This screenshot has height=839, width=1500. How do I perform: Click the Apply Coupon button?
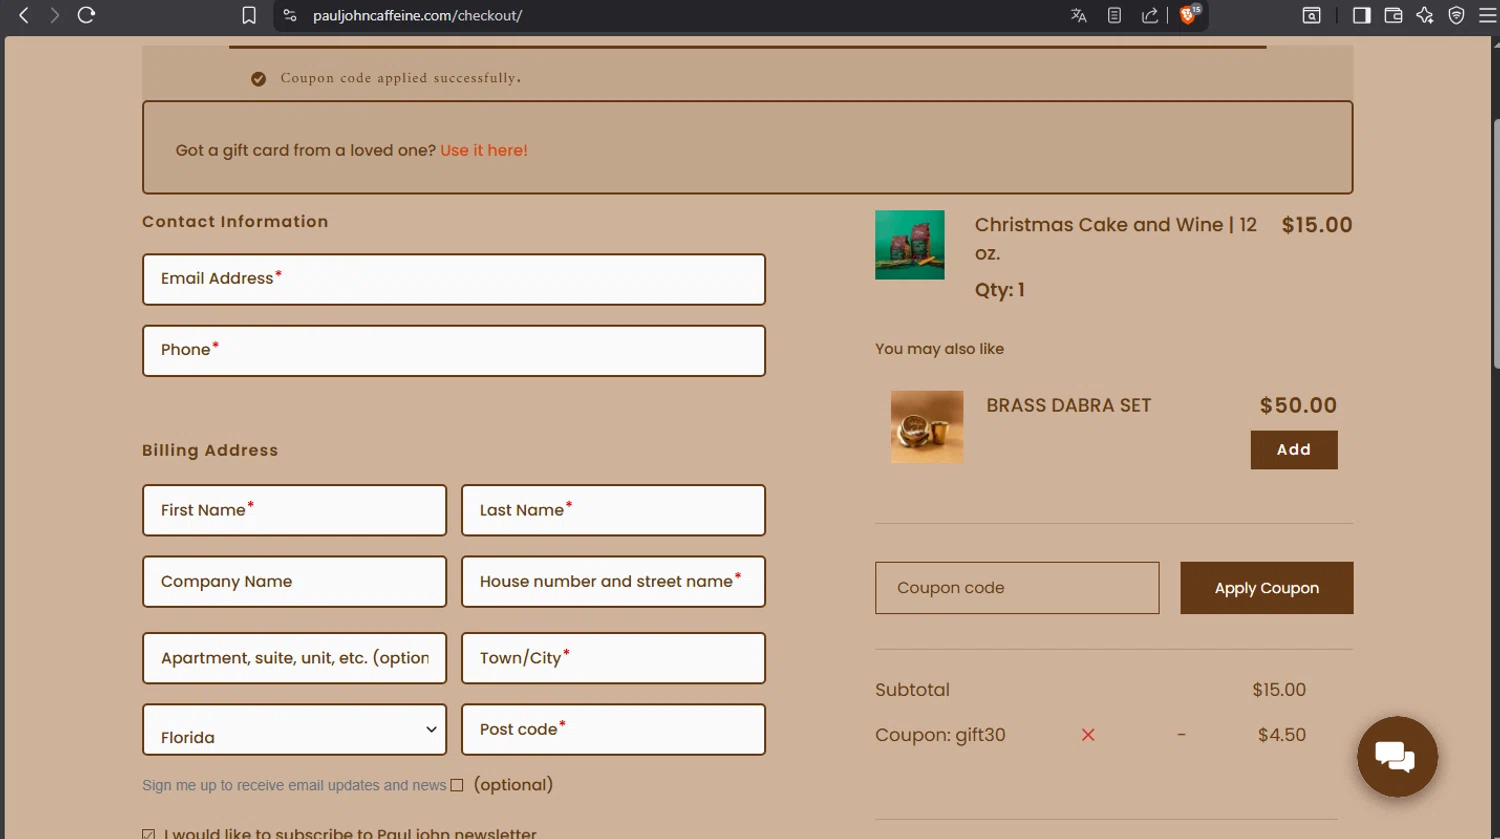(x=1266, y=588)
